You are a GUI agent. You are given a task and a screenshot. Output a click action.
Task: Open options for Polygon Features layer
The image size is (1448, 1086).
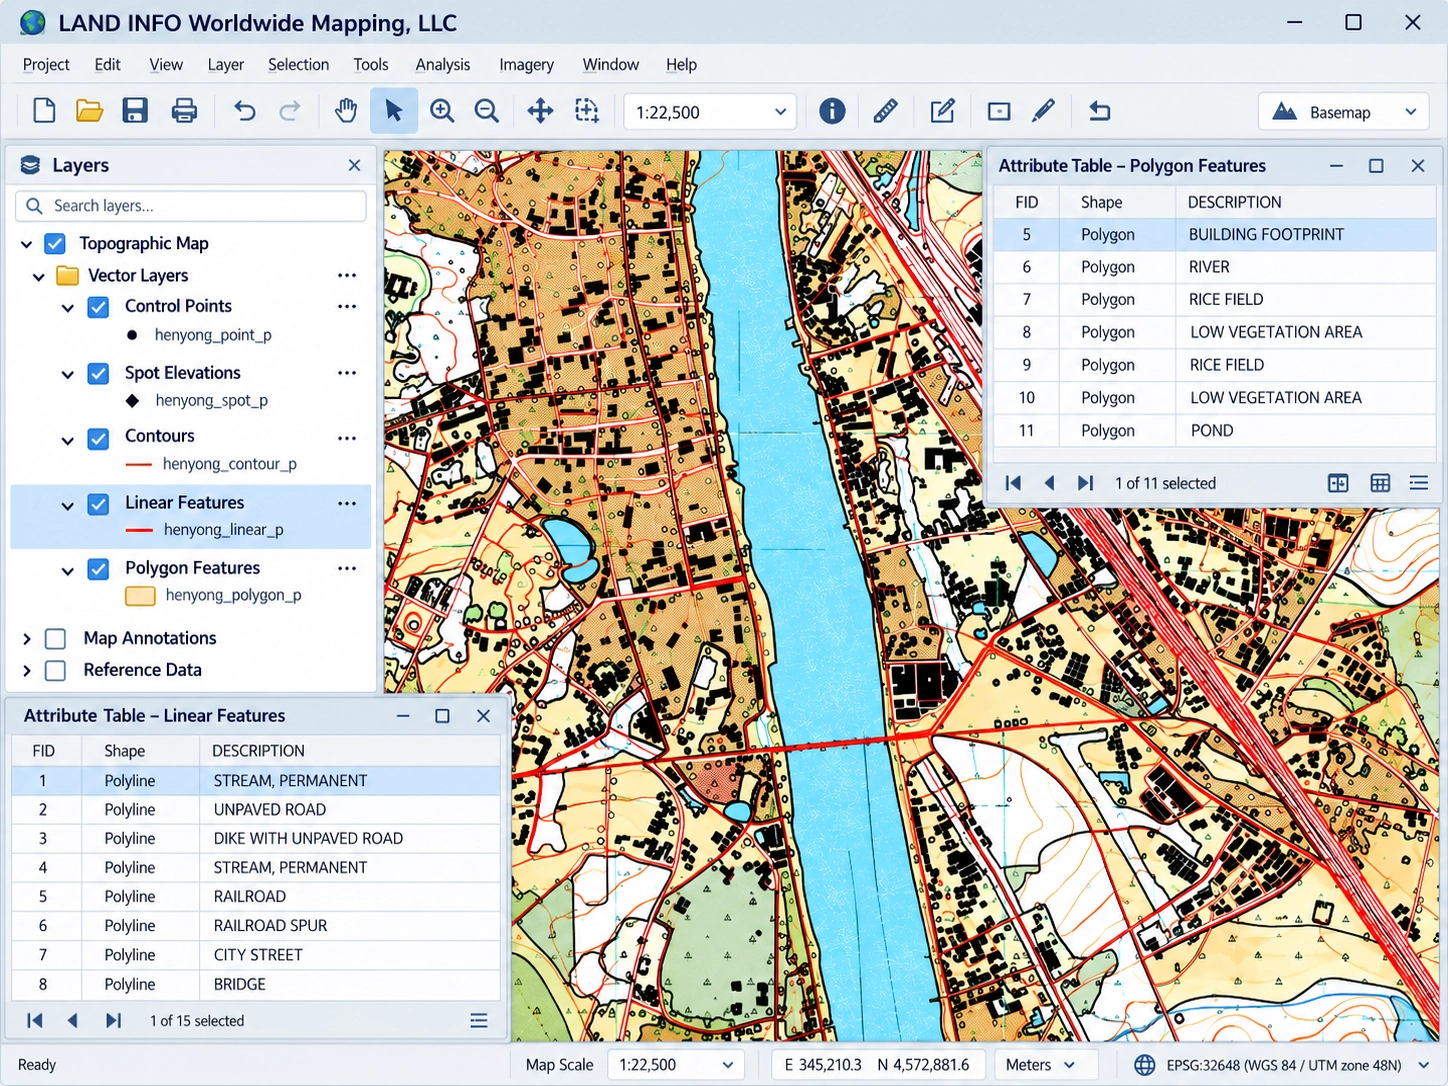pos(347,568)
